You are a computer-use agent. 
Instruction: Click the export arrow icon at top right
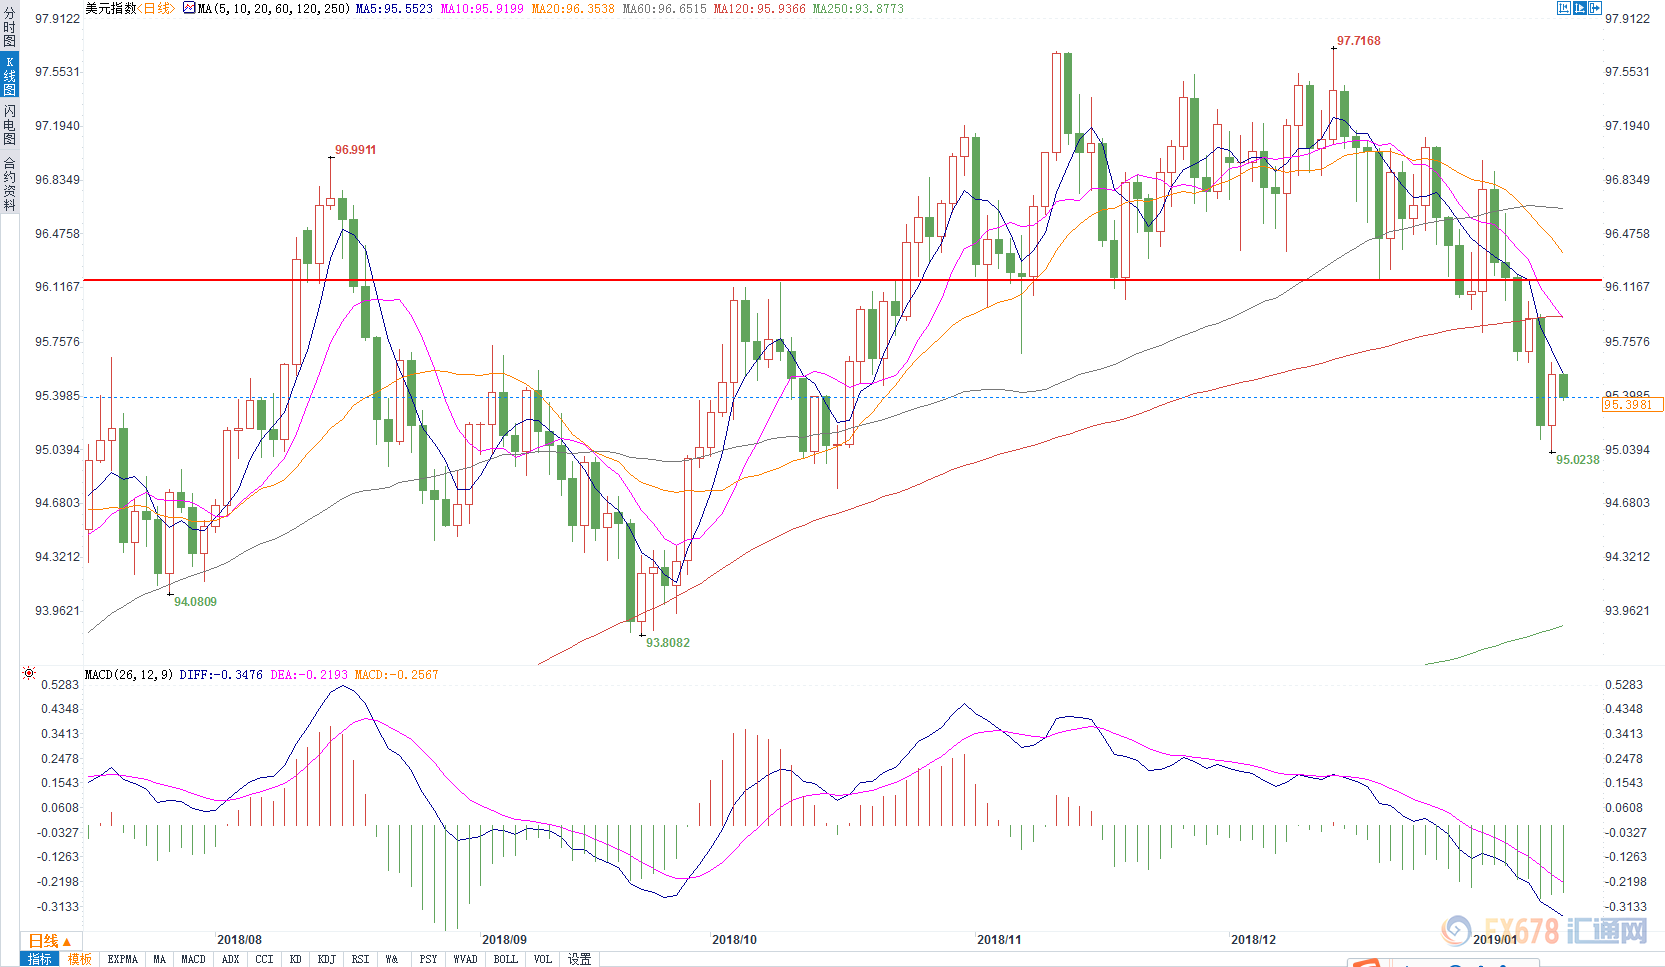1595,8
